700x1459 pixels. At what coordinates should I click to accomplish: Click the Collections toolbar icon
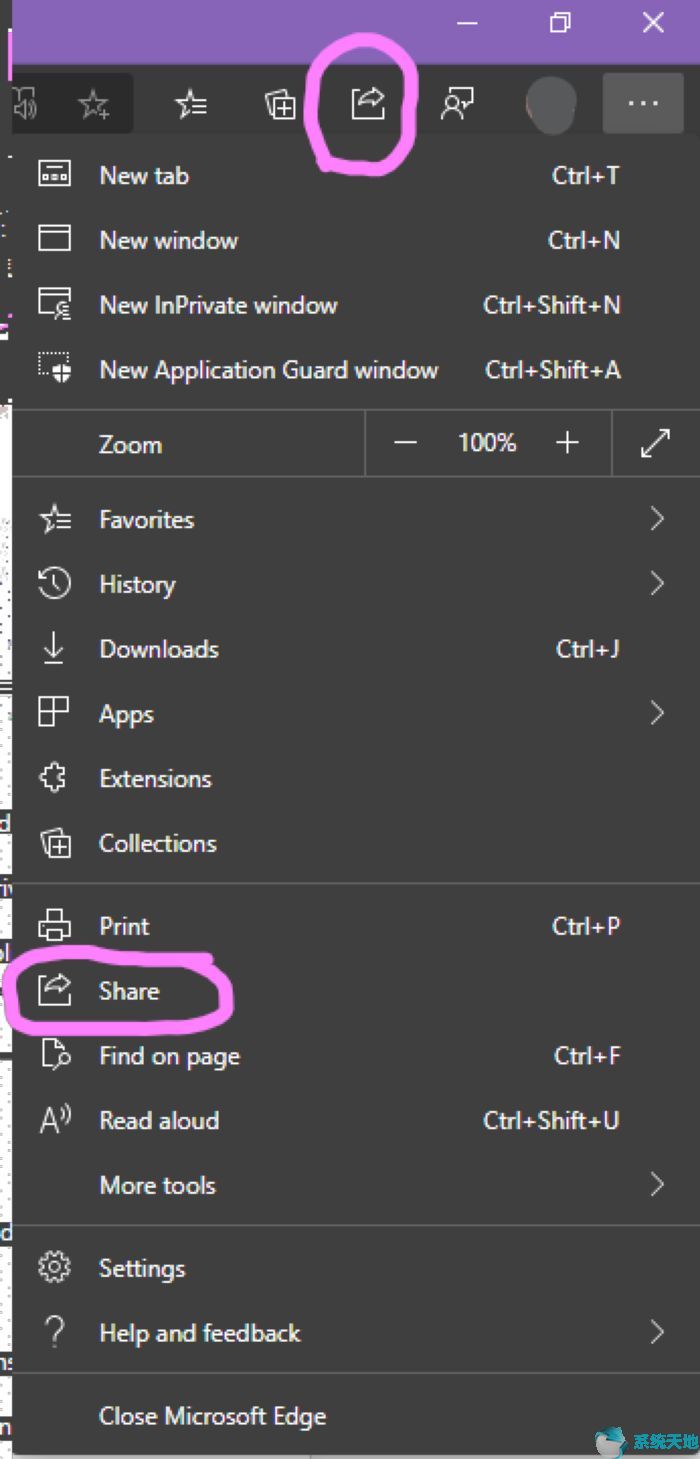(280, 103)
